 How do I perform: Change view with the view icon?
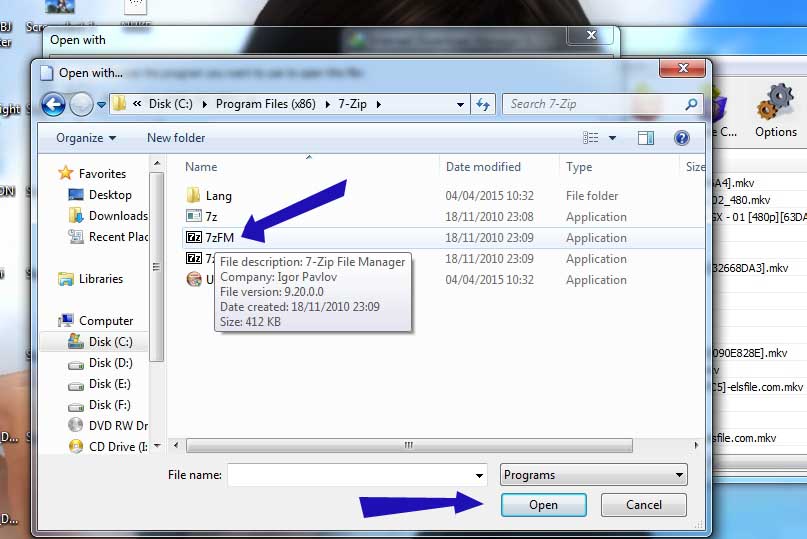tap(590, 137)
